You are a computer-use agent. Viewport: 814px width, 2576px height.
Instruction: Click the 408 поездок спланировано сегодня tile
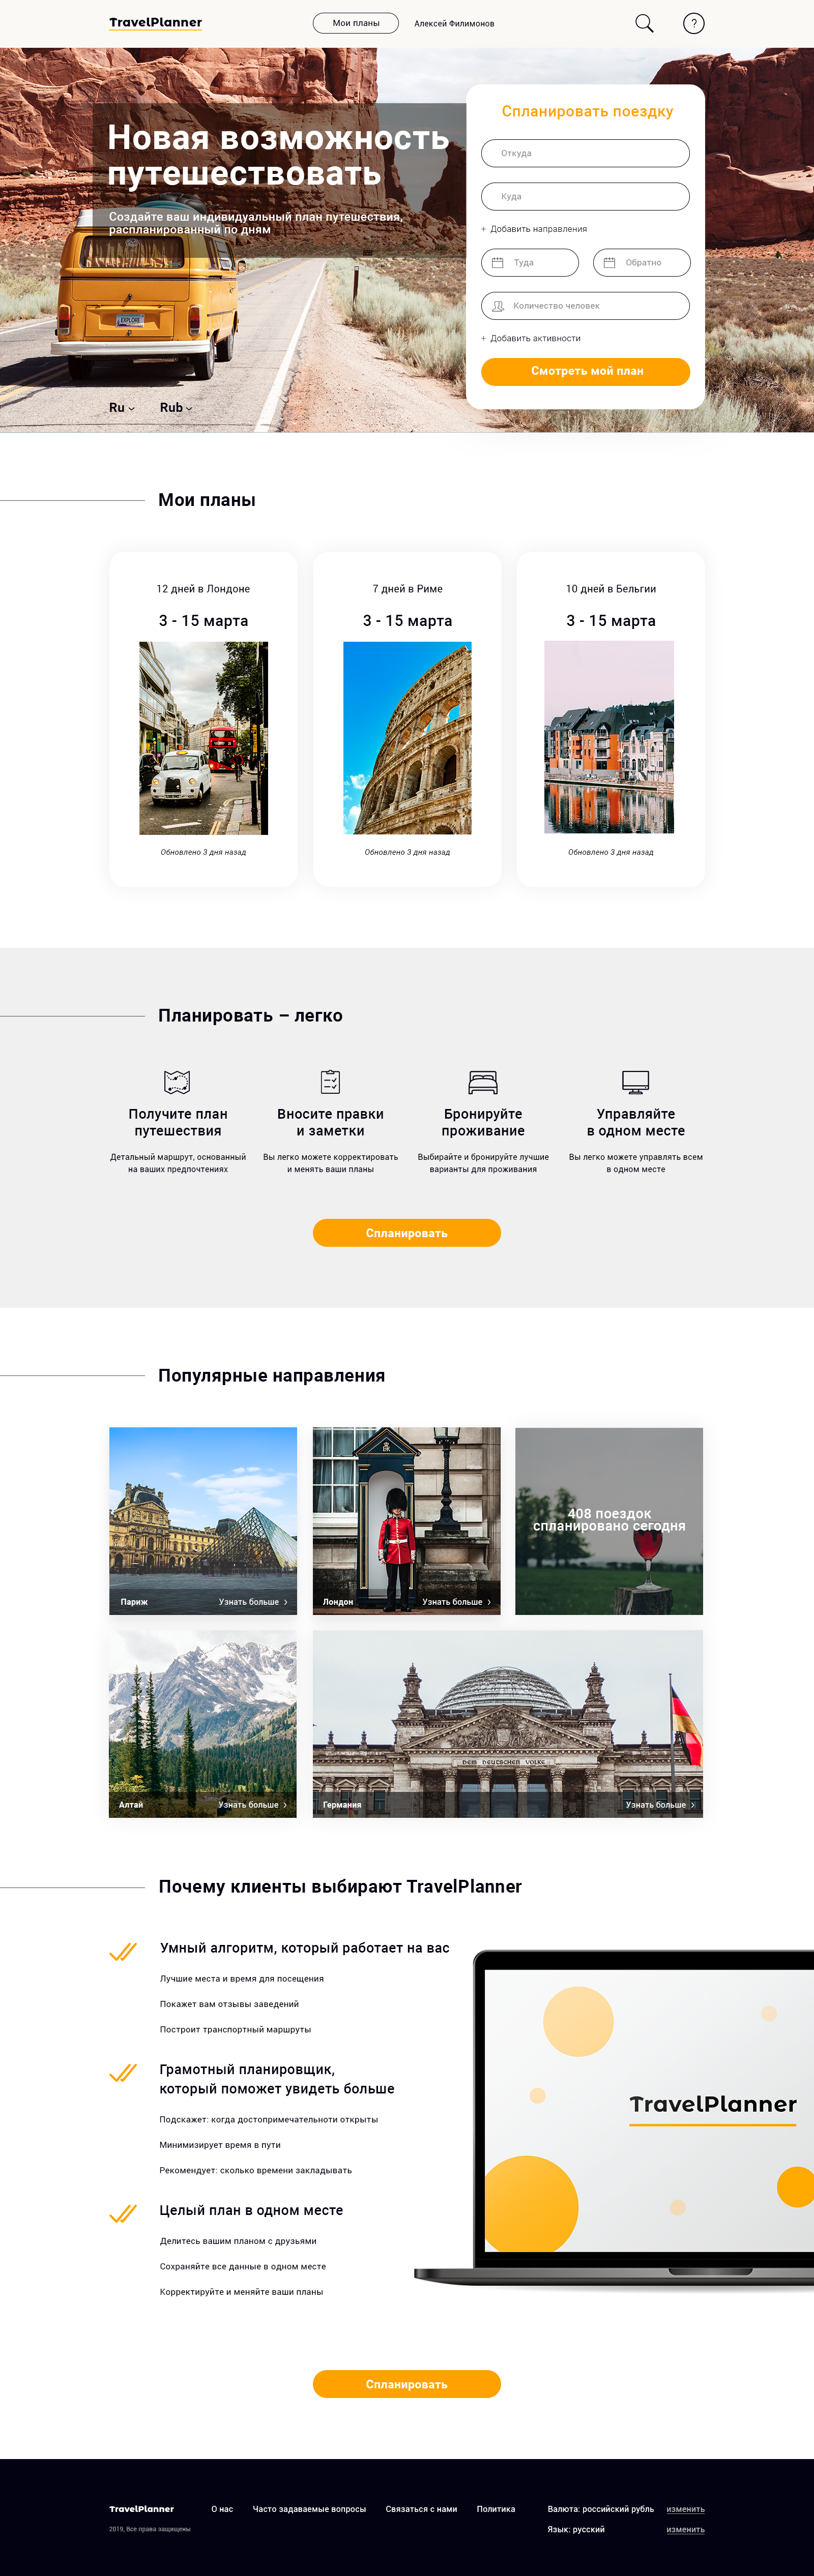click(x=609, y=1521)
